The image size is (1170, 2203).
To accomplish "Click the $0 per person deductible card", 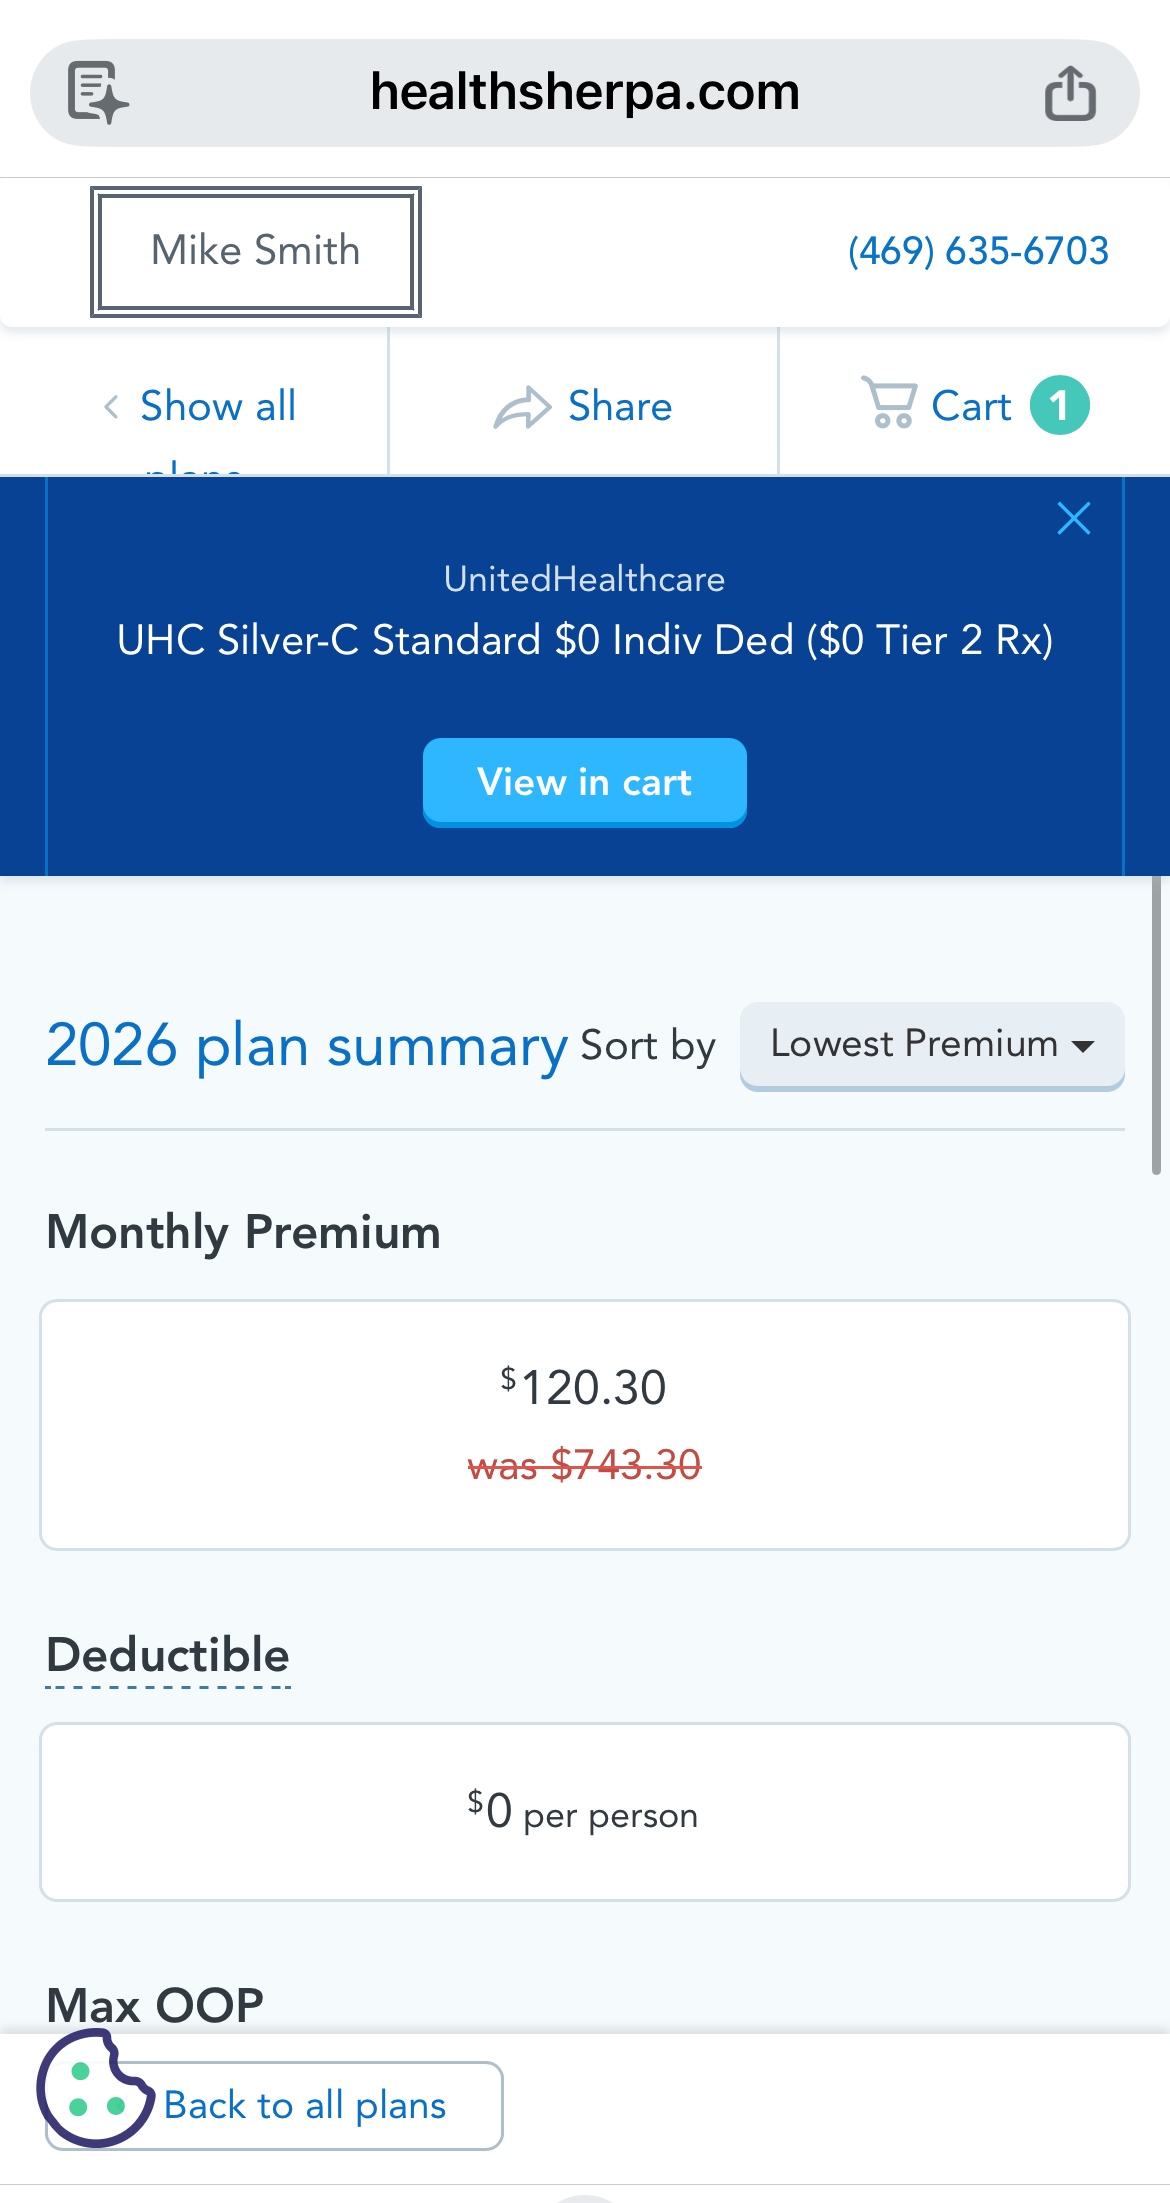I will tap(585, 1811).
